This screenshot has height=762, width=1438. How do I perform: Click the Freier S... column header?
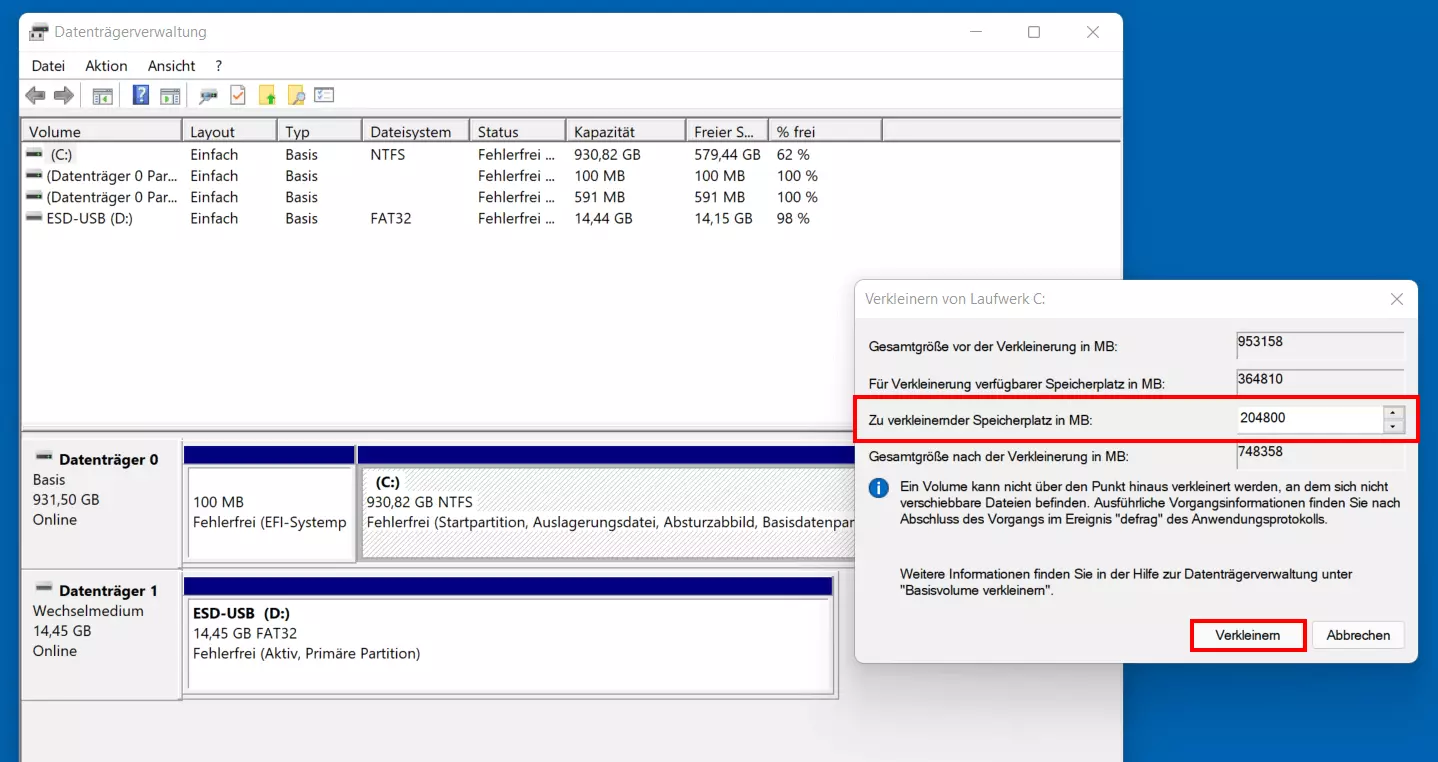(726, 131)
